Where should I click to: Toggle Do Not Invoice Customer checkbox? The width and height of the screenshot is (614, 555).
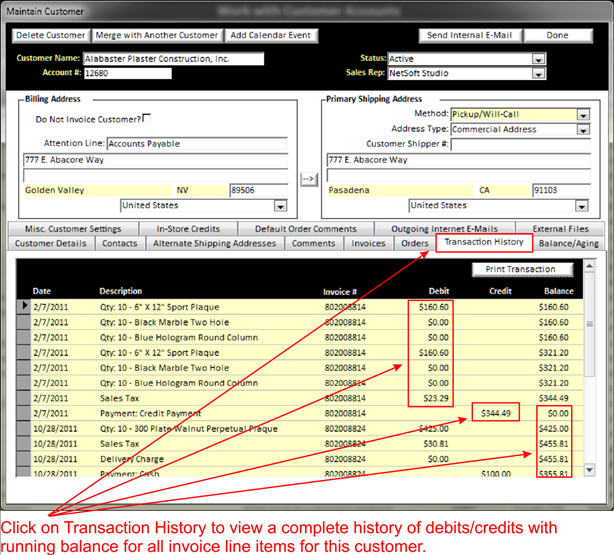[x=147, y=118]
